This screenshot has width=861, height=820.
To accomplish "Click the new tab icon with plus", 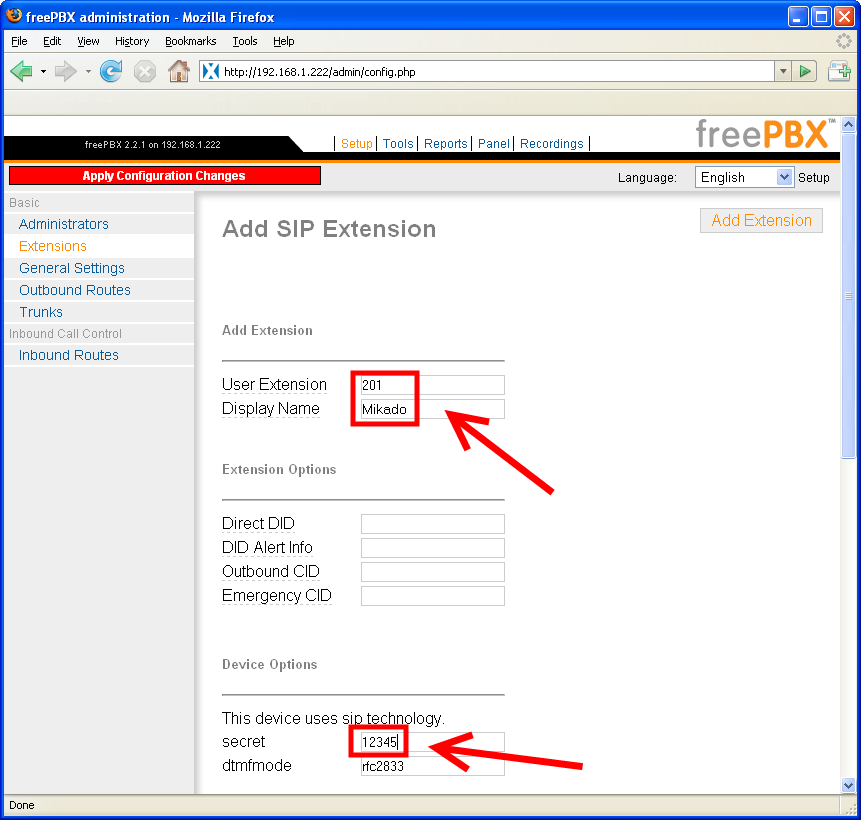I will tap(840, 71).
